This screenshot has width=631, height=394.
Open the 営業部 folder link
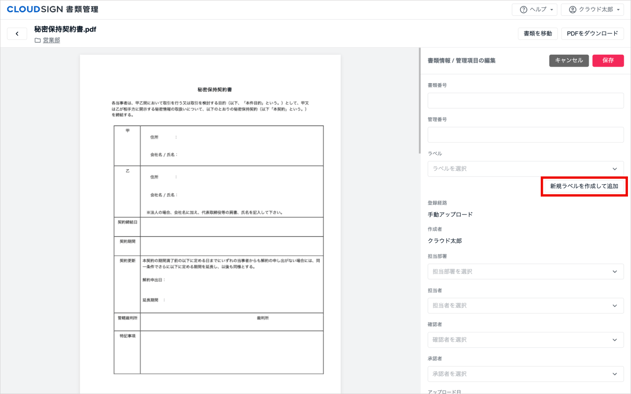[x=51, y=40]
